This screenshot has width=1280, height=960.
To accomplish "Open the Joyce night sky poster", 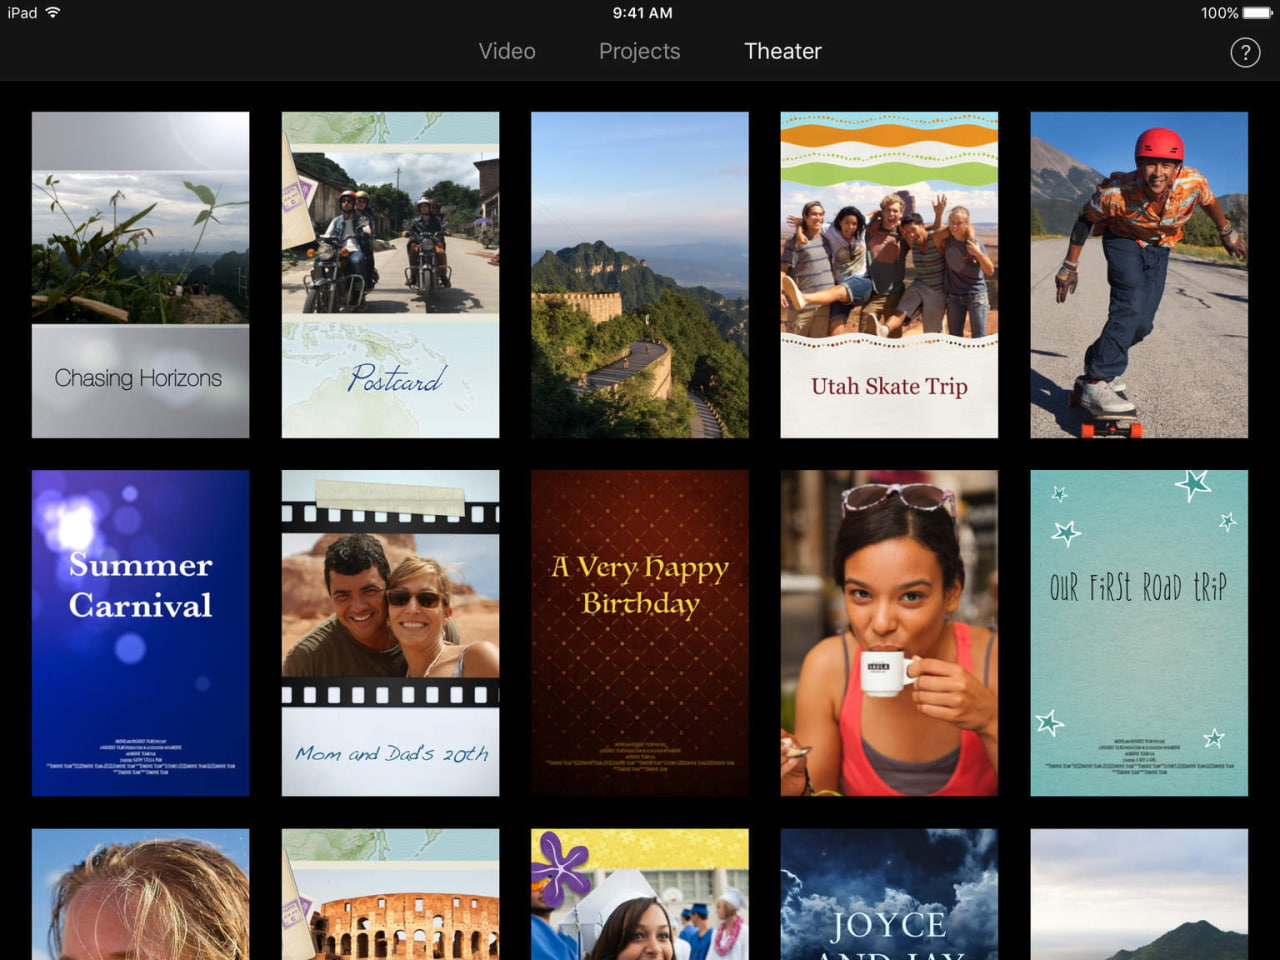I will (x=889, y=894).
